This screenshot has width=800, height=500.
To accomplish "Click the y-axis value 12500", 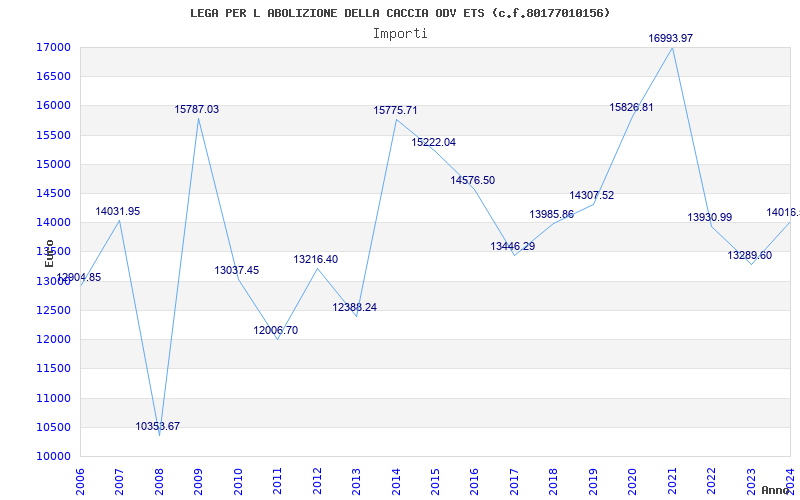I will pos(53,310).
